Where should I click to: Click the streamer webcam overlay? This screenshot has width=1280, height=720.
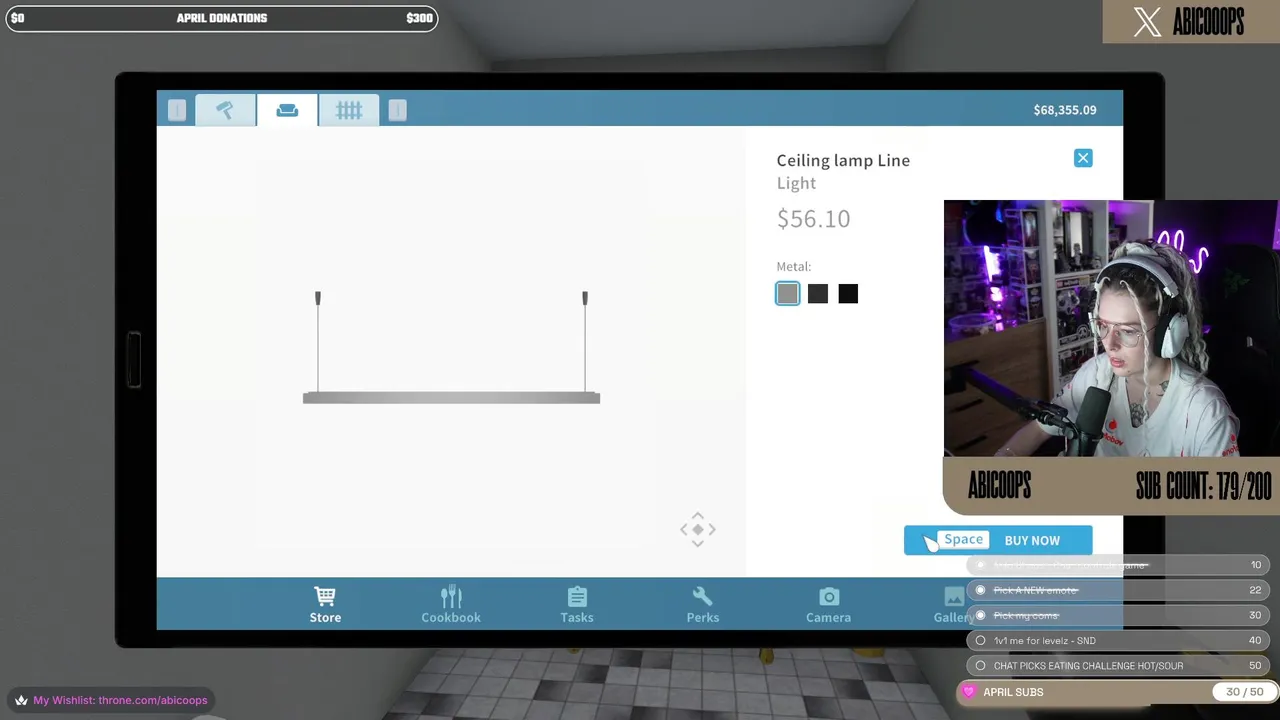[1110, 328]
